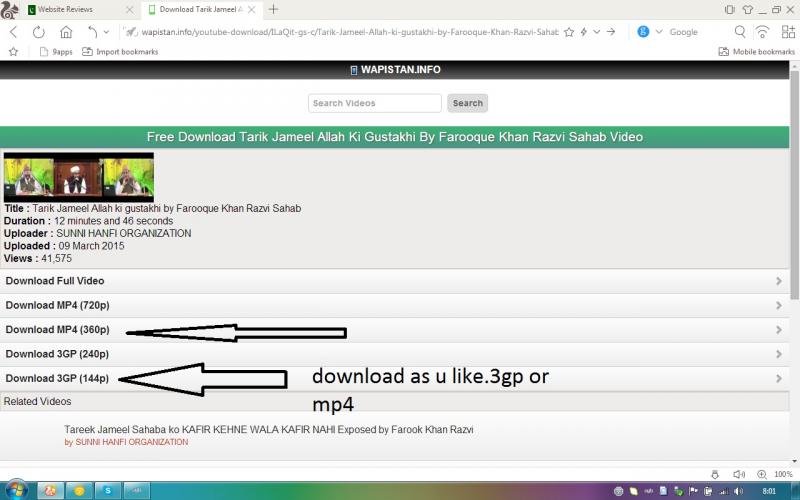Image resolution: width=800 pixels, height=500 pixels.
Task: Click the zoom magnifier in status bar
Action: [762, 474]
